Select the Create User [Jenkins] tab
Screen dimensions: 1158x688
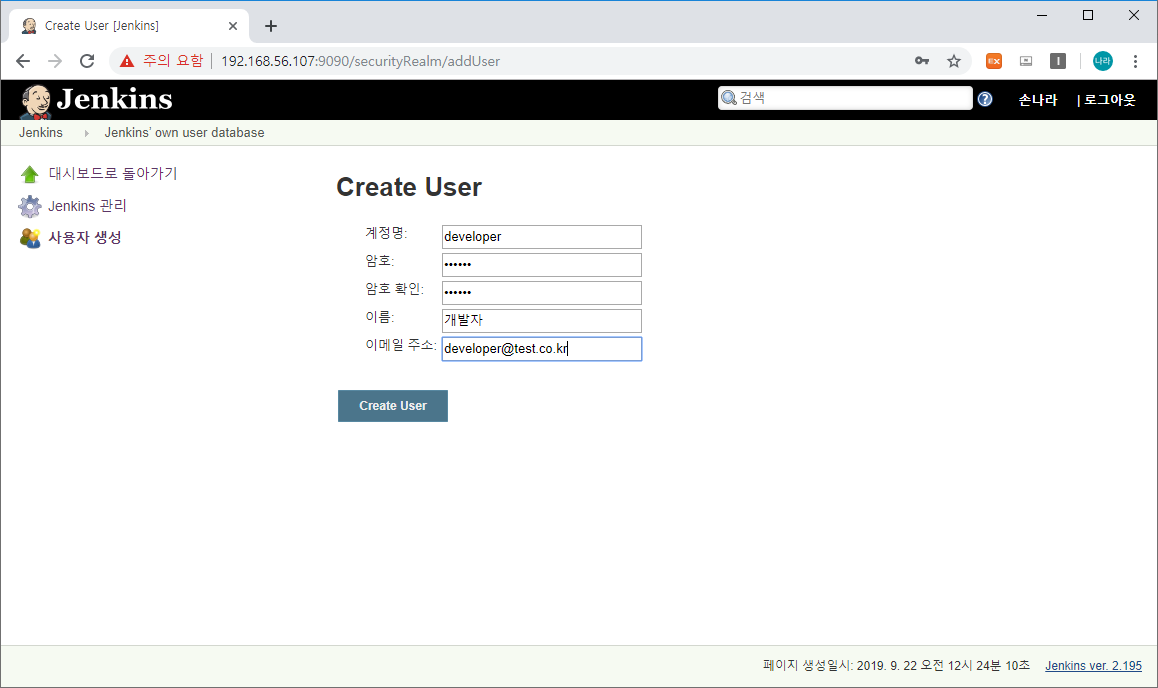click(x=129, y=26)
